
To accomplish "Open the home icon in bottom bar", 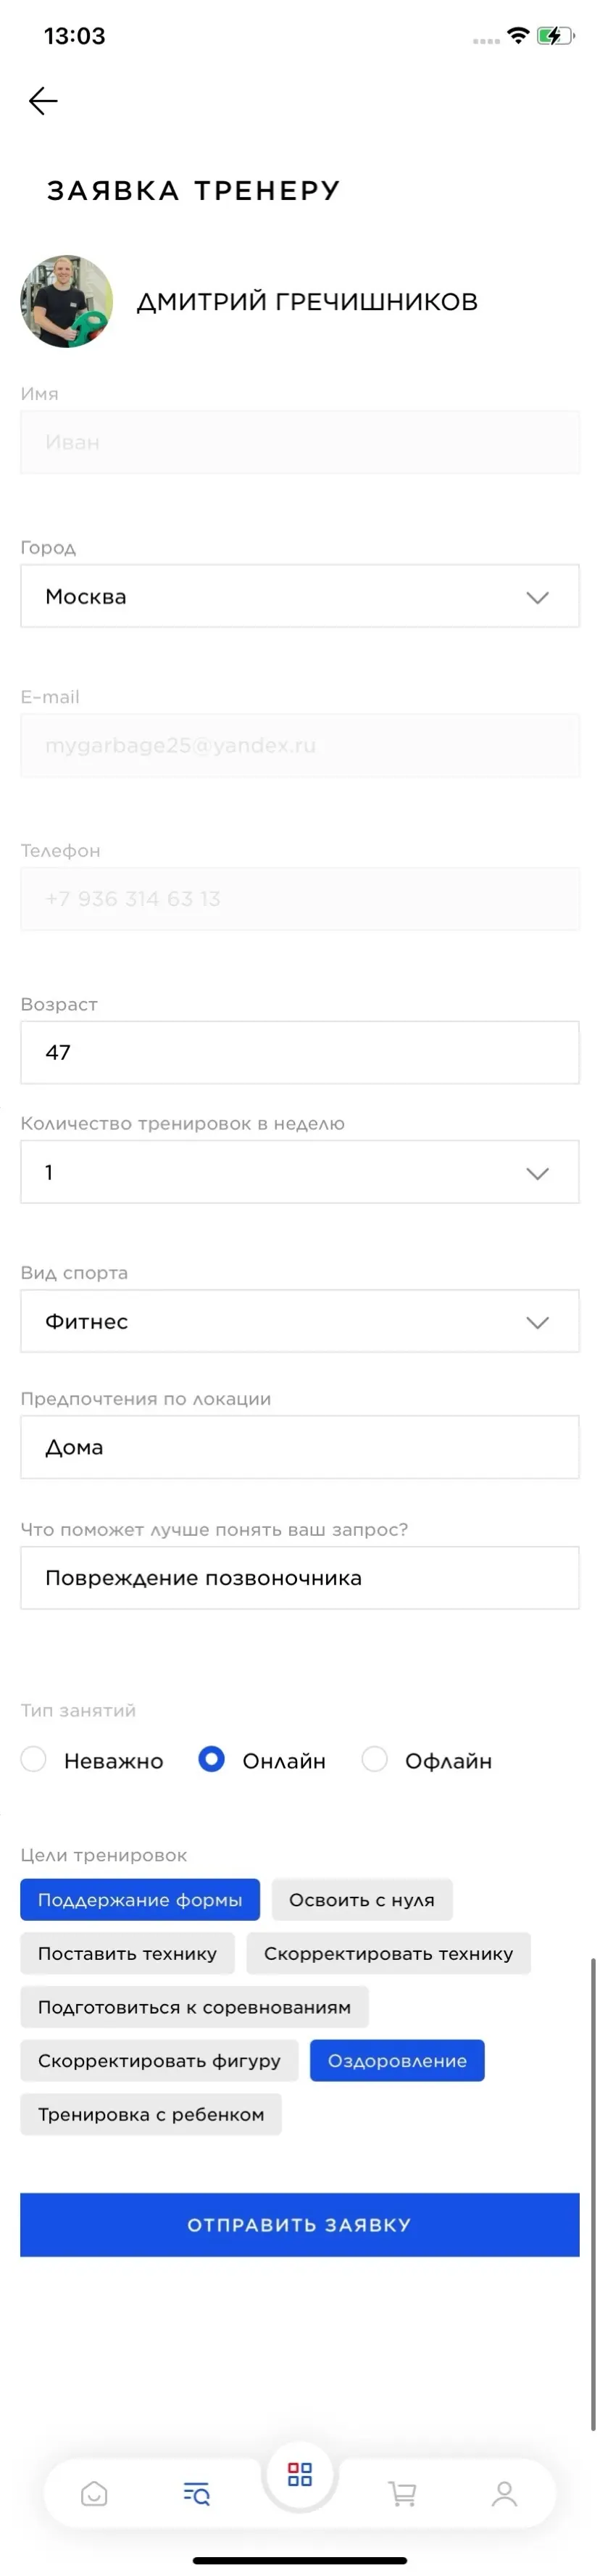I will pos(94,2493).
